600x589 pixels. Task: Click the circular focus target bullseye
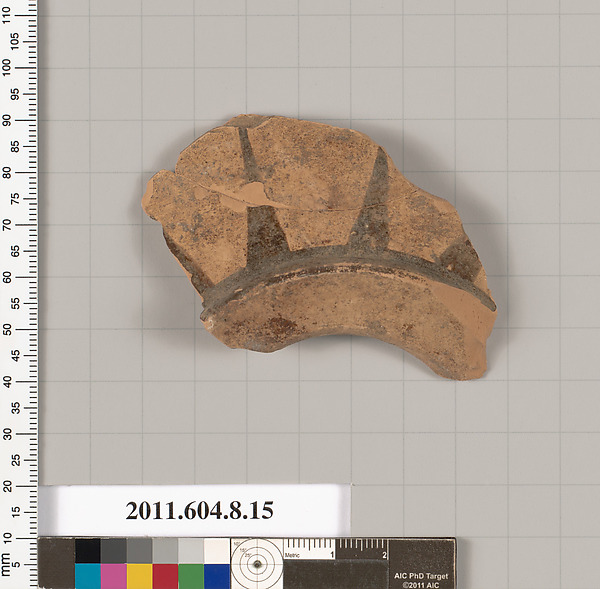[257, 564]
